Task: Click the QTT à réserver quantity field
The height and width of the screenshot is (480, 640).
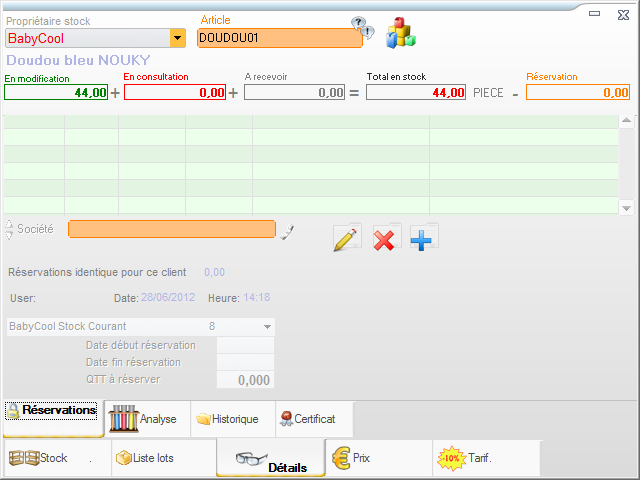Action: point(245,380)
